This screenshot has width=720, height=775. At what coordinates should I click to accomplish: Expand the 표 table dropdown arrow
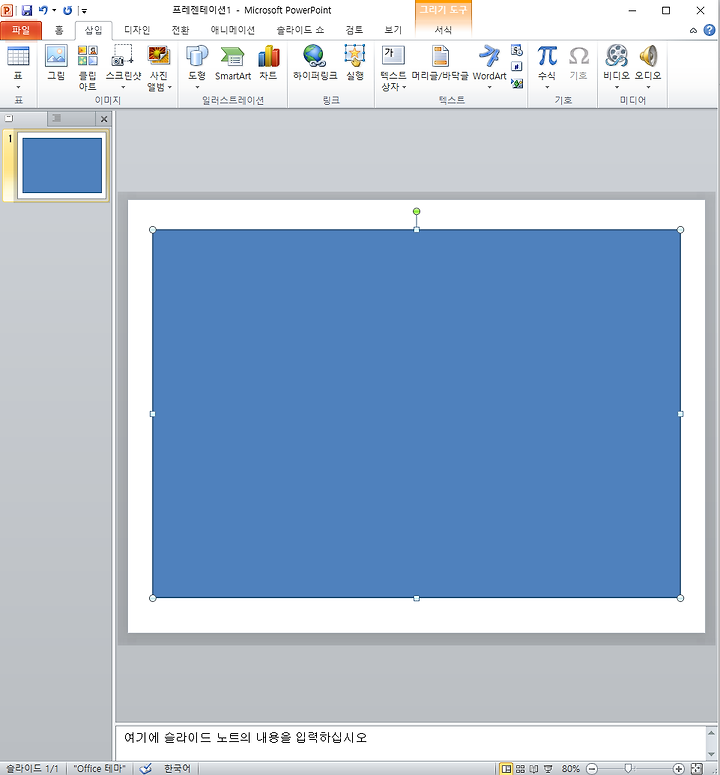tap(18, 87)
